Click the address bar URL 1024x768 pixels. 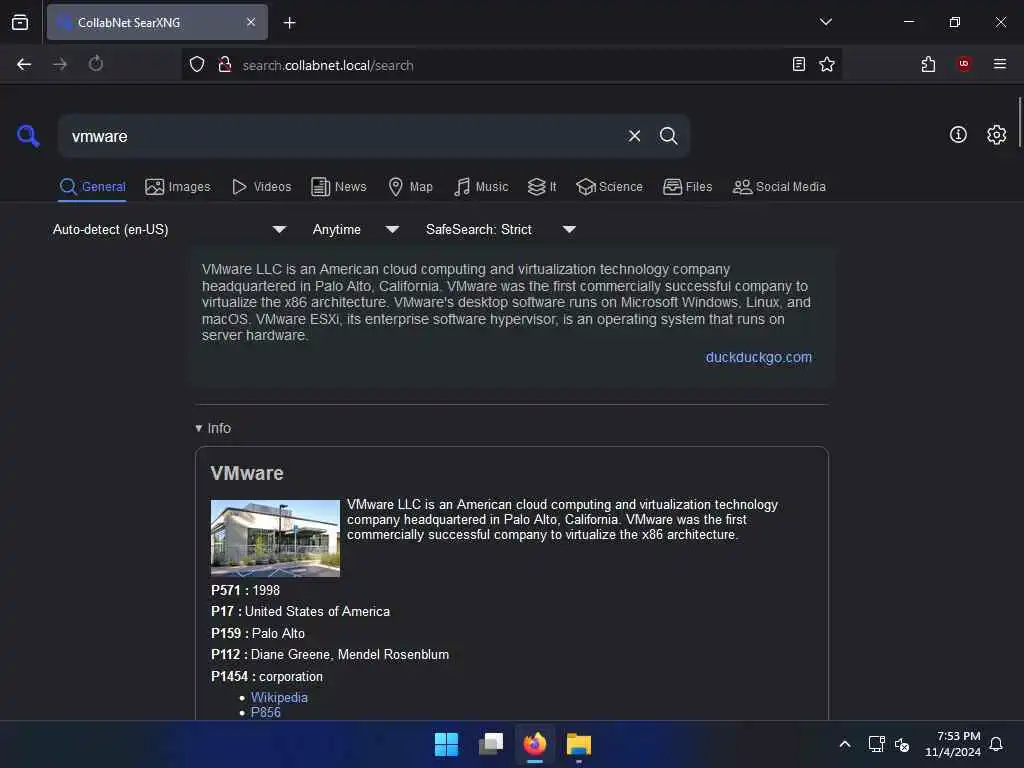click(328, 65)
